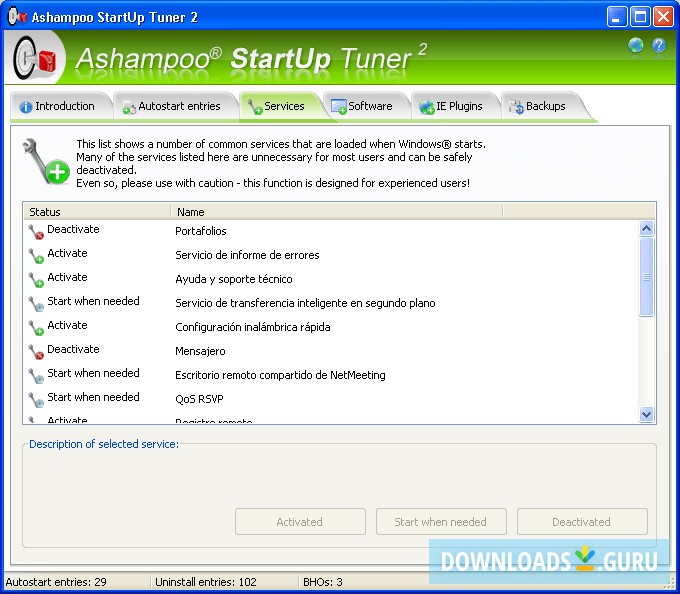Click the red wrench icon beside Mensajero
Image resolution: width=680 pixels, height=594 pixels.
pos(36,352)
